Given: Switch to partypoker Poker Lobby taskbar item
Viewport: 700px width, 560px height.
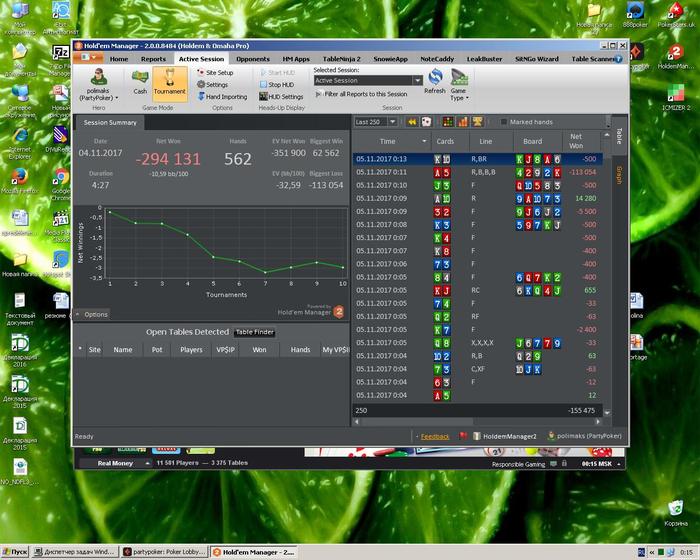Looking at the screenshot, I should (165, 552).
